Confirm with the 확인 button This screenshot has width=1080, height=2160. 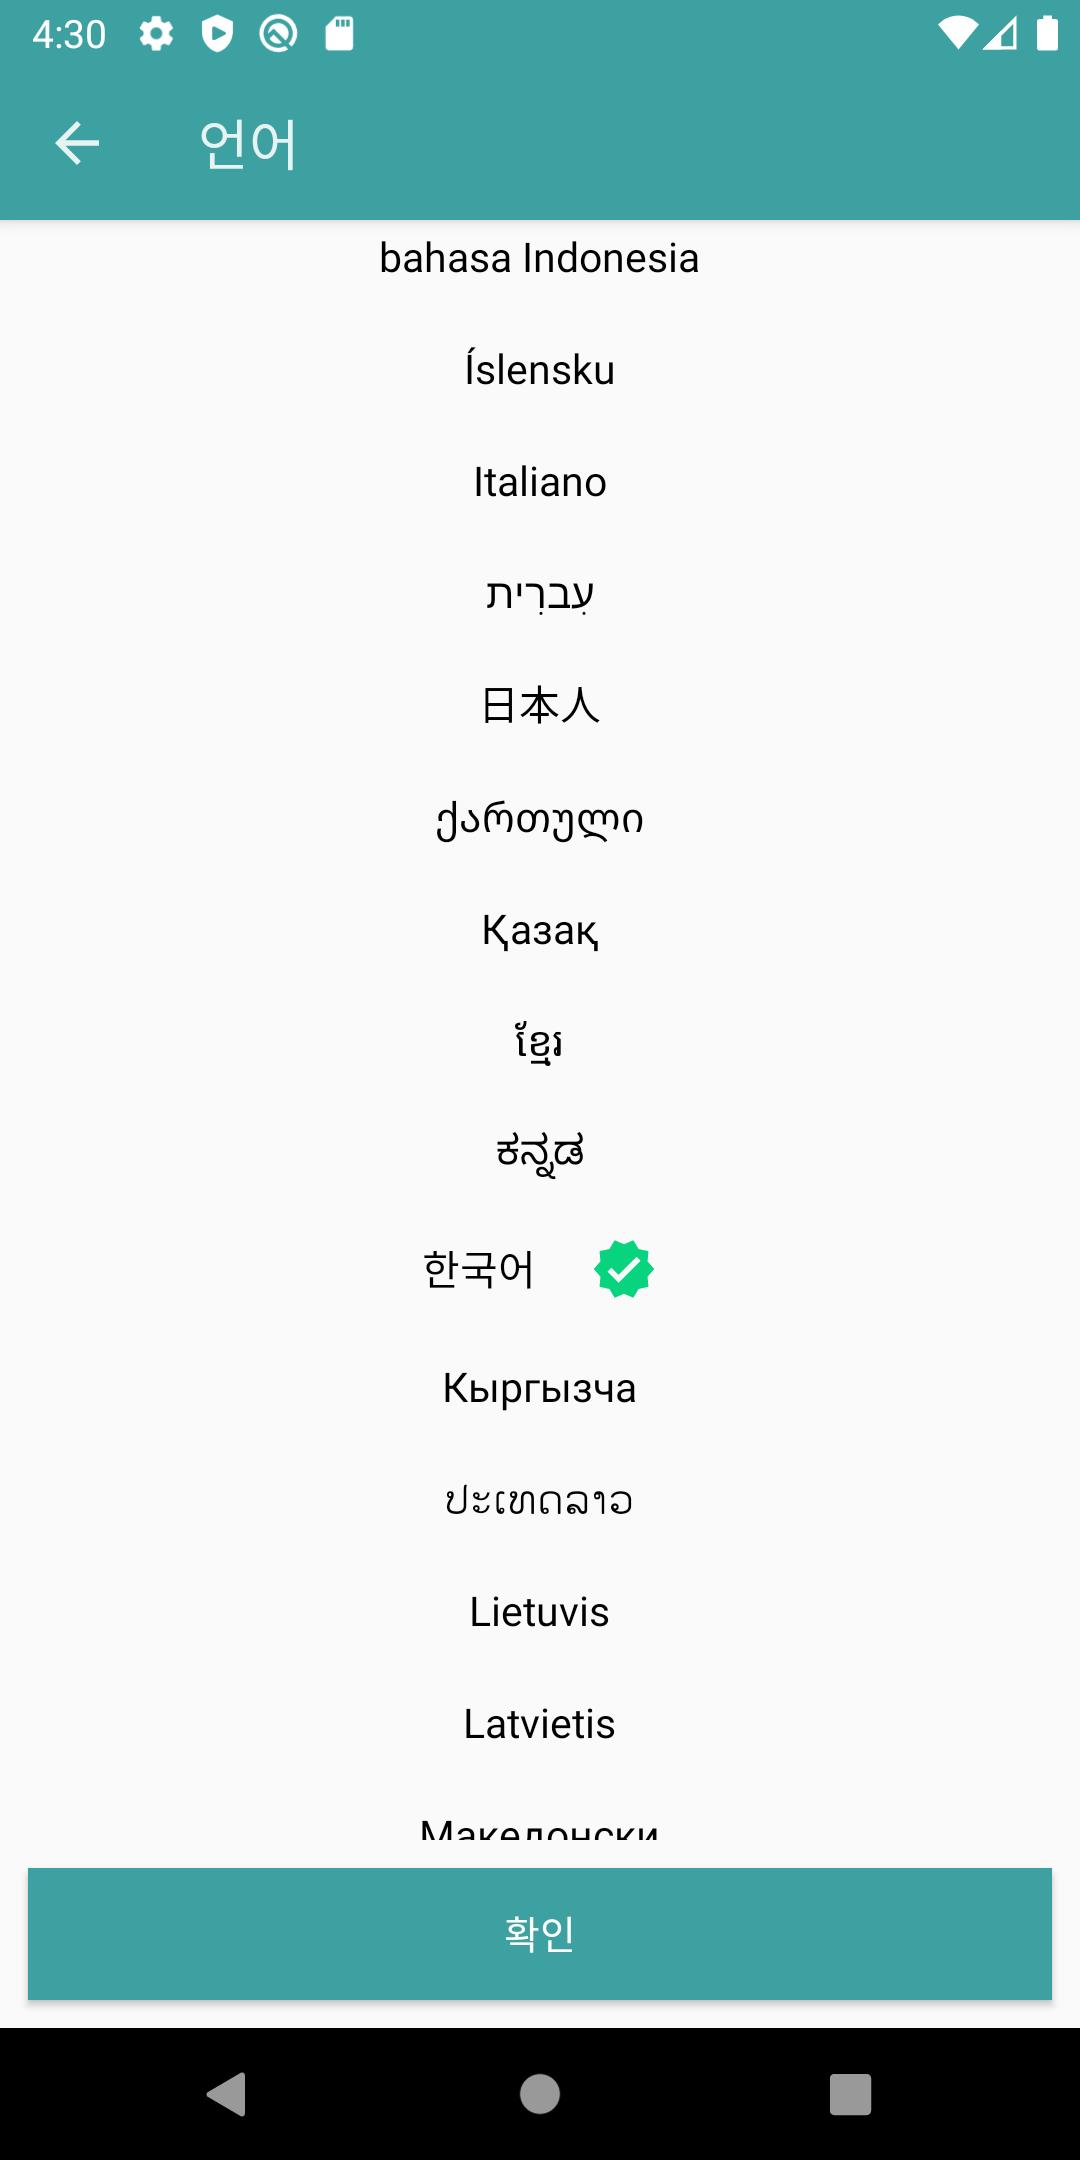coord(540,1934)
